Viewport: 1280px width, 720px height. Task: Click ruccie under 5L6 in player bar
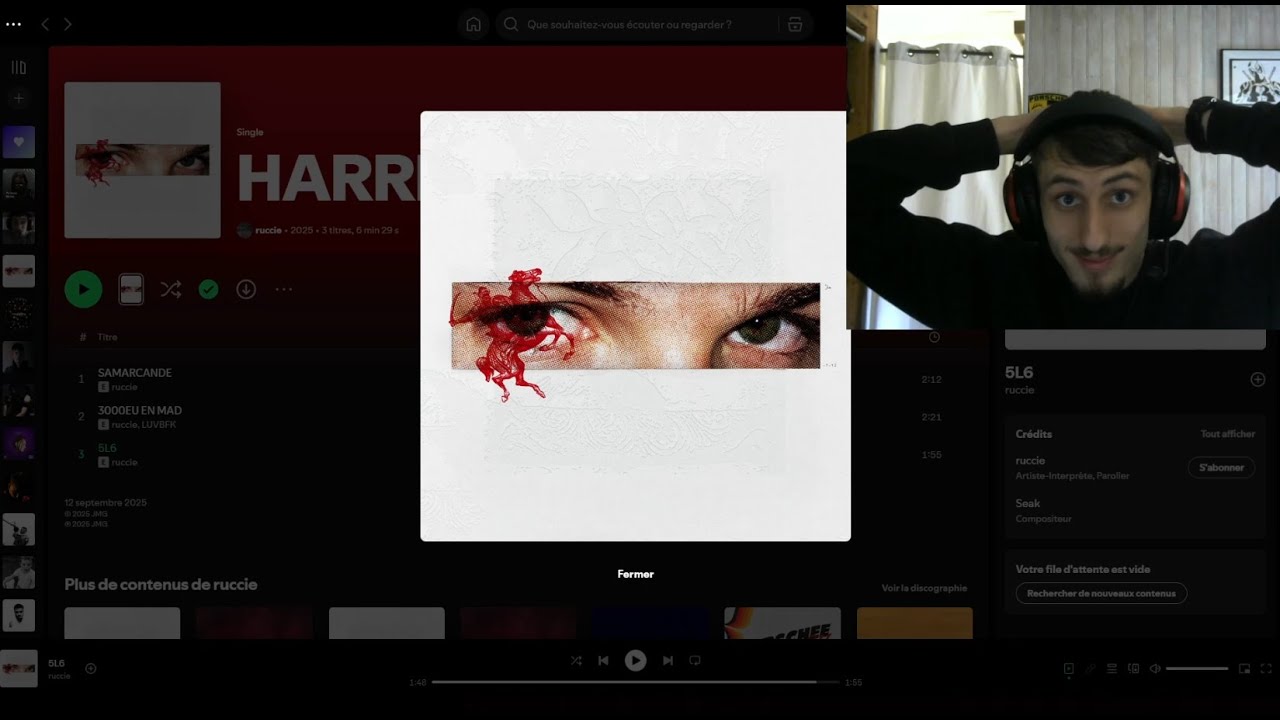coord(59,676)
